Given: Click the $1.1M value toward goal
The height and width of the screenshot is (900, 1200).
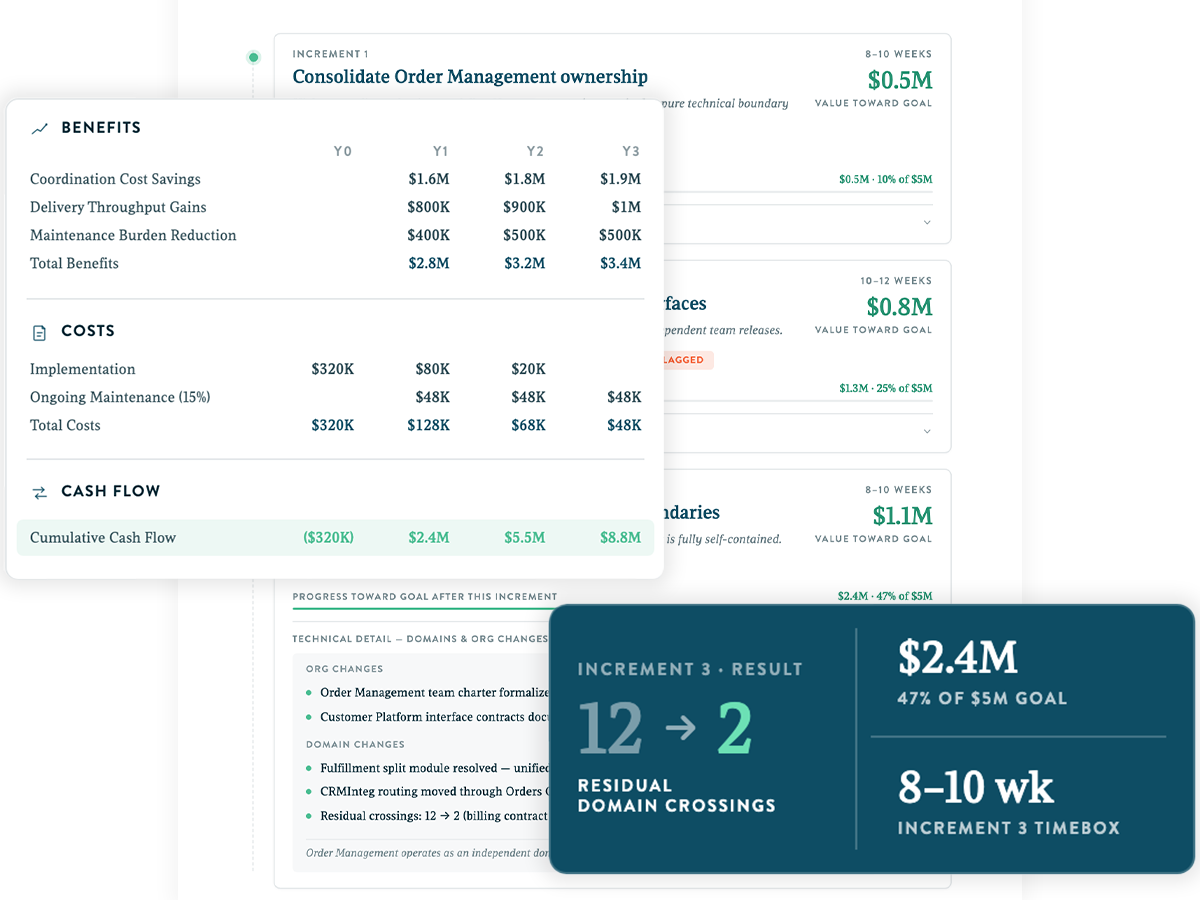Looking at the screenshot, I should tap(900, 516).
